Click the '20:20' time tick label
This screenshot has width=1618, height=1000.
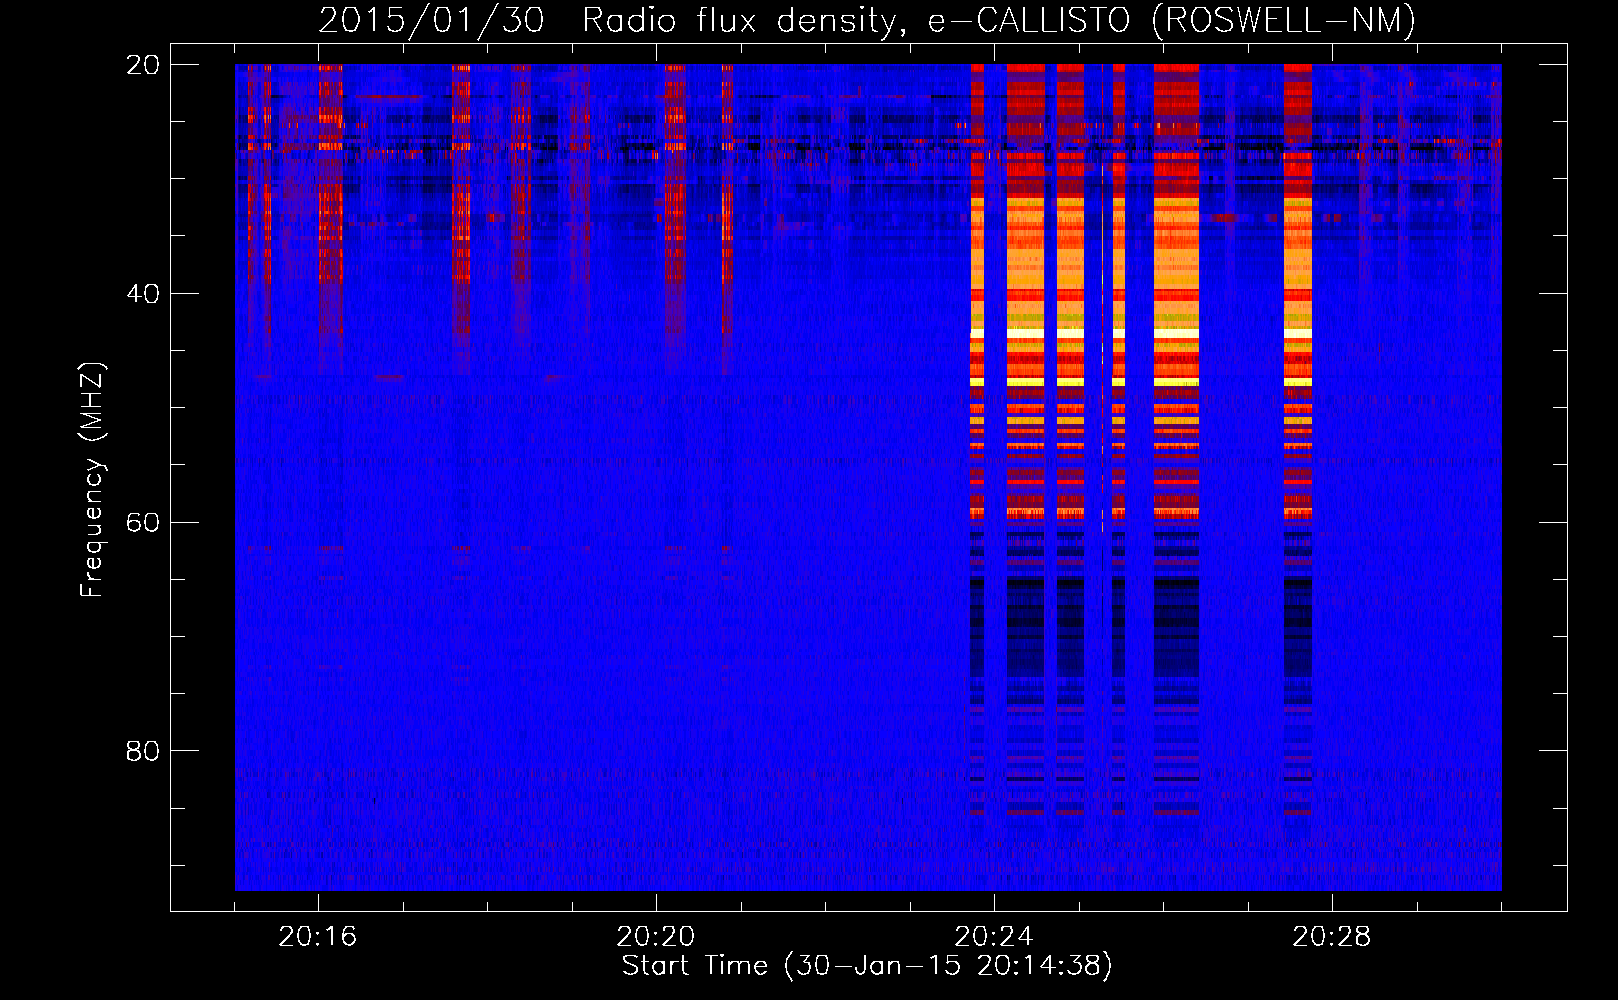point(656,937)
